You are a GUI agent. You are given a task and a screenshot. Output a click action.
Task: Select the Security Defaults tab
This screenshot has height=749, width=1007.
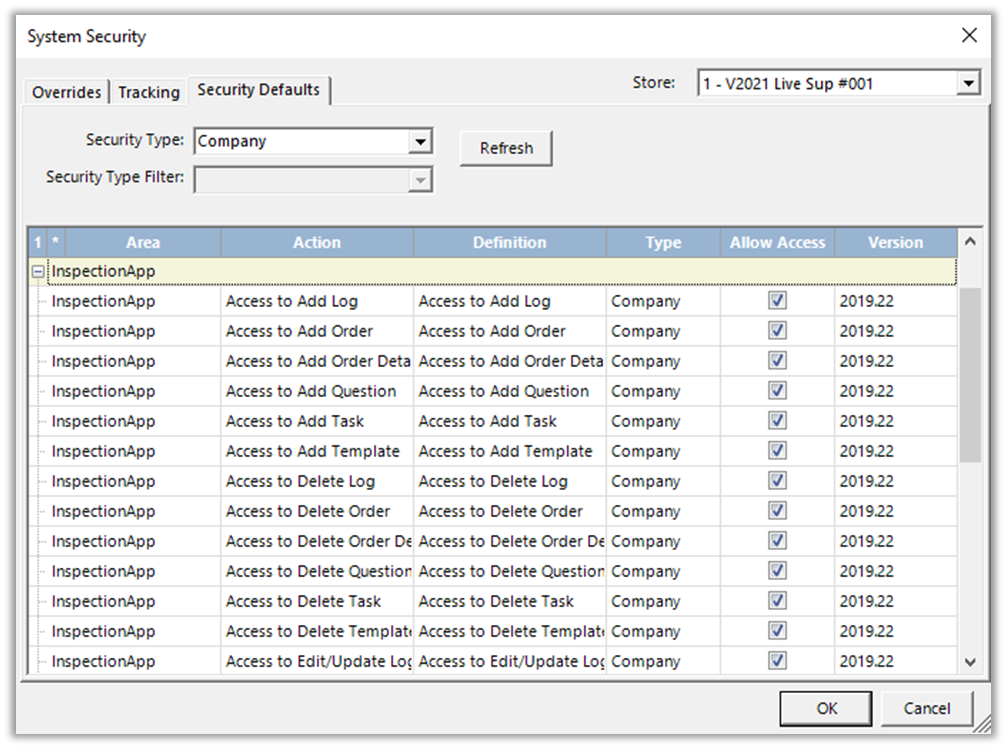(x=259, y=90)
